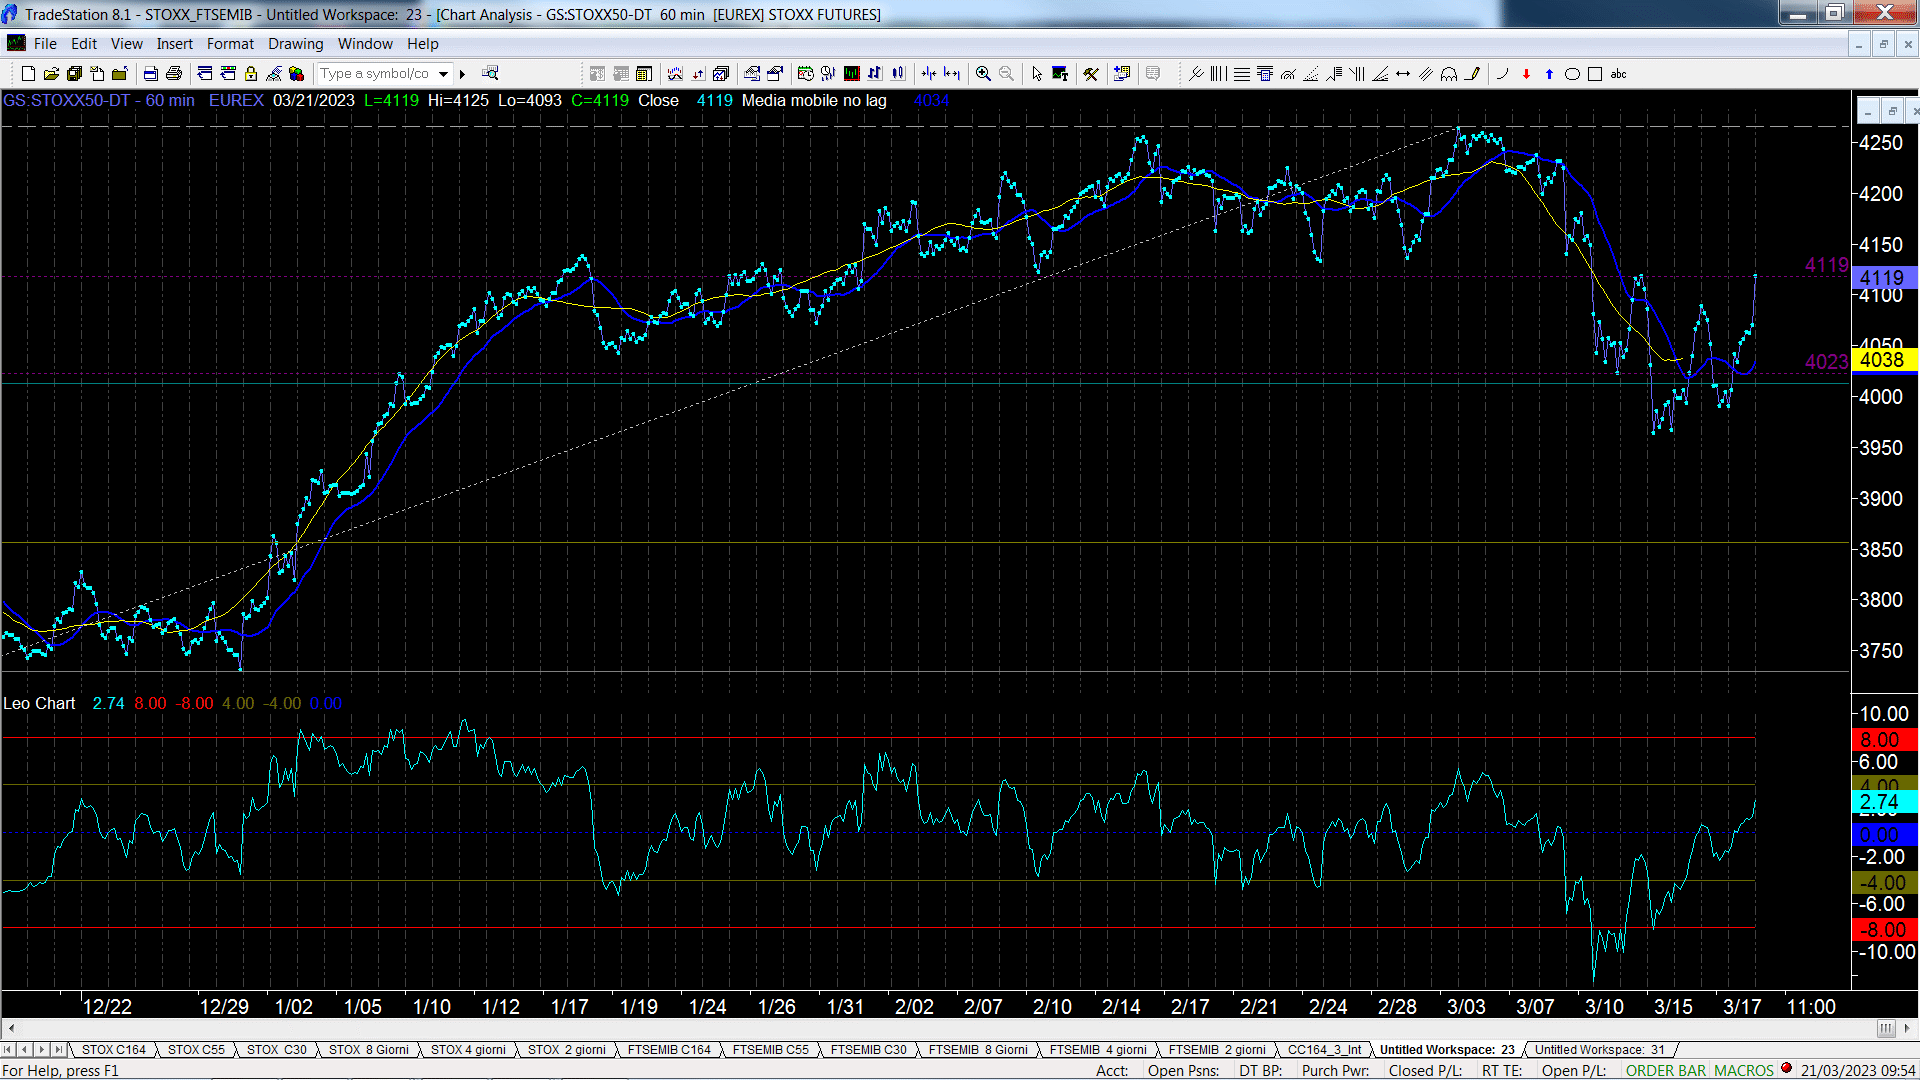
Task: Select the red down arrow tool
Action: click(x=1526, y=74)
